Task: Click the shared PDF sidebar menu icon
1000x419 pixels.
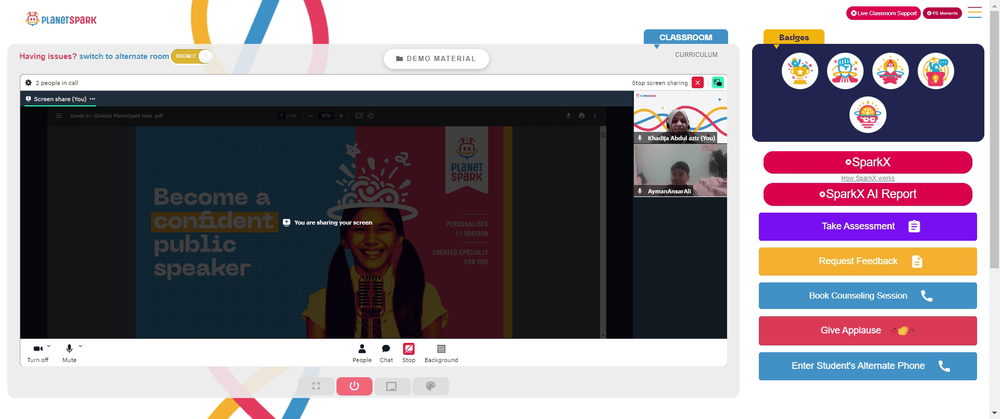Action: pyautogui.click(x=59, y=115)
